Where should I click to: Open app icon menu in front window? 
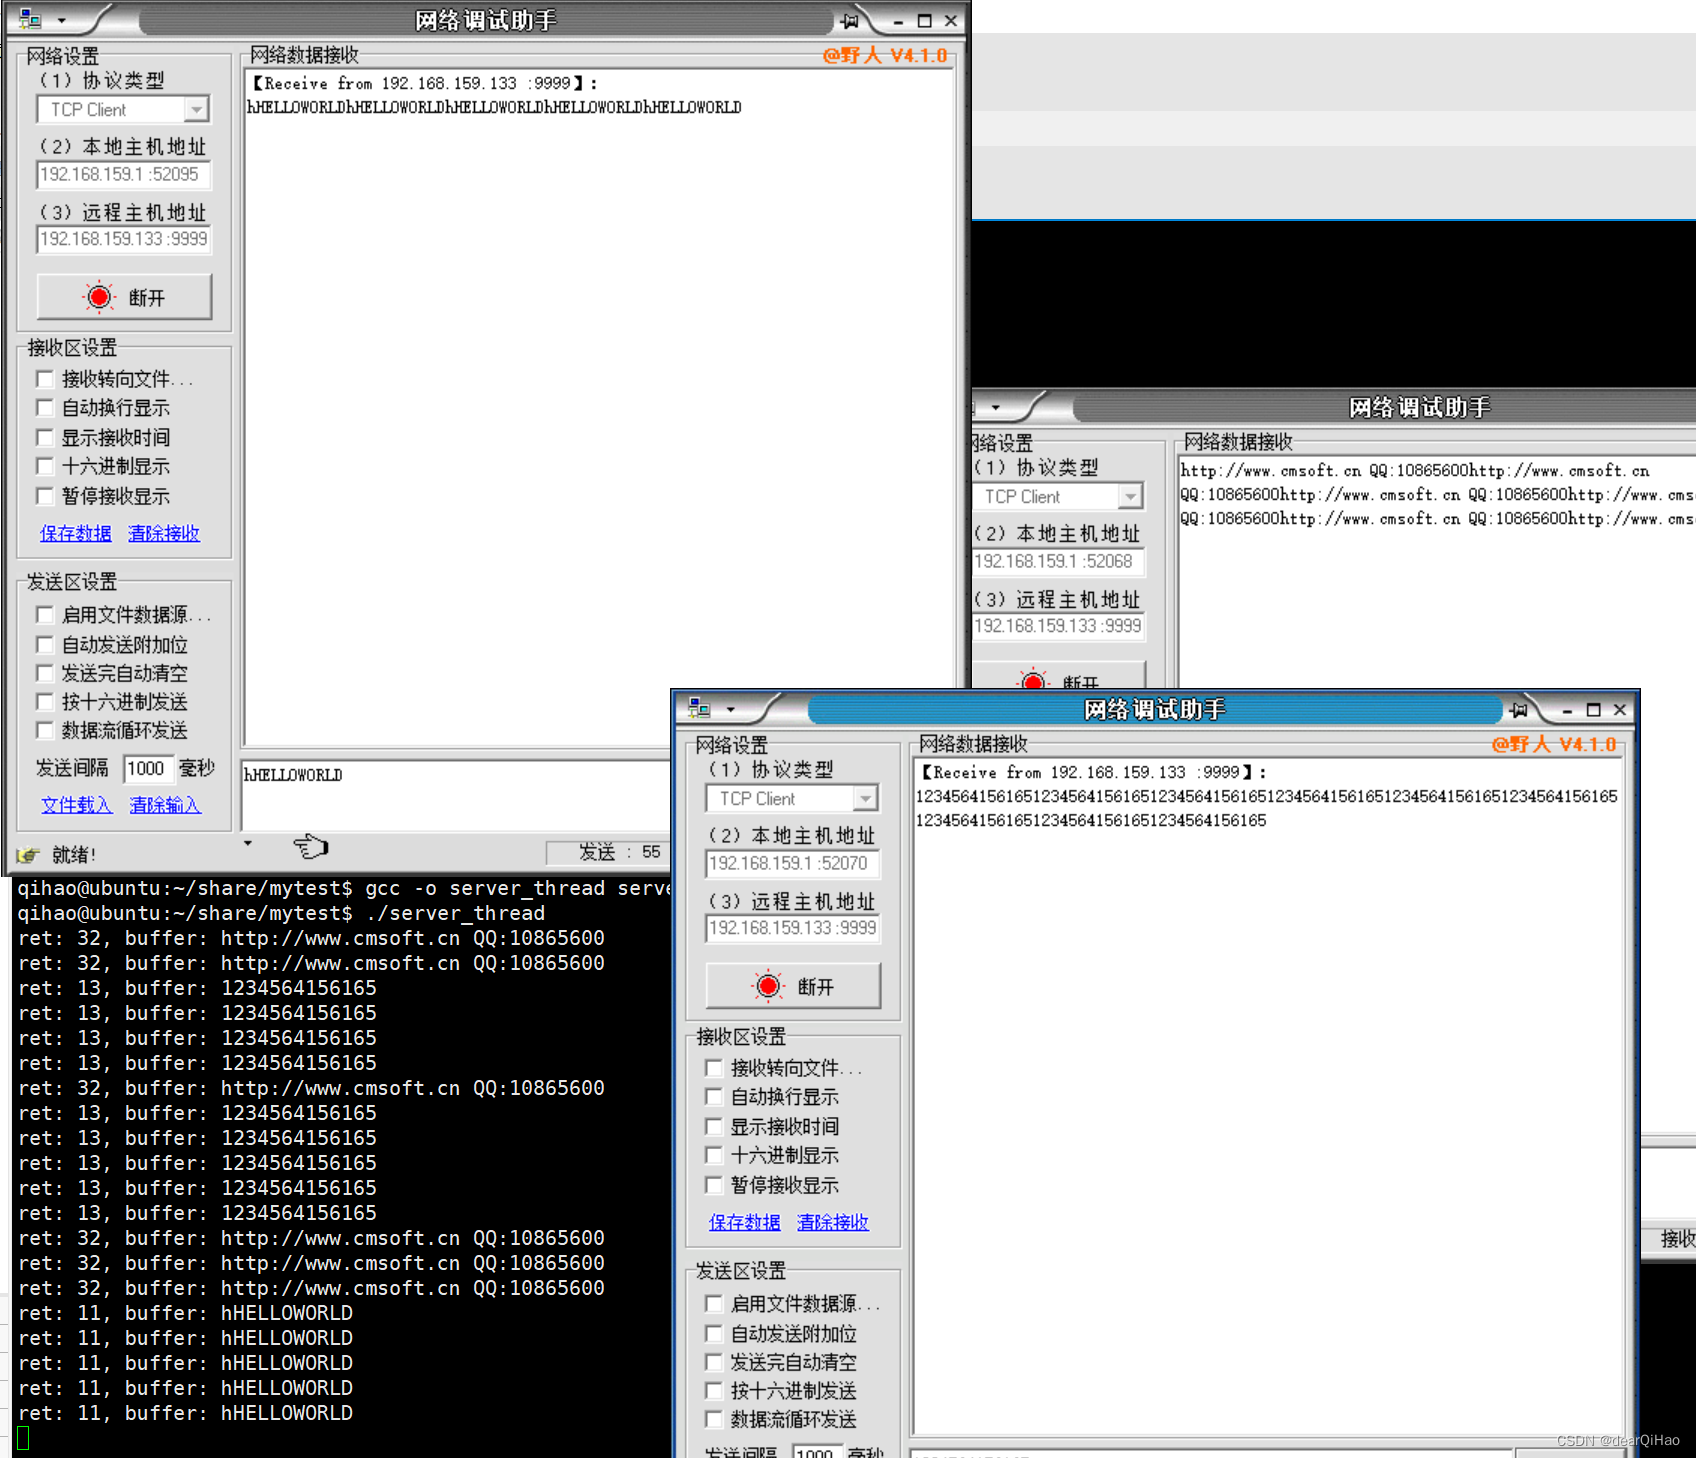[699, 709]
